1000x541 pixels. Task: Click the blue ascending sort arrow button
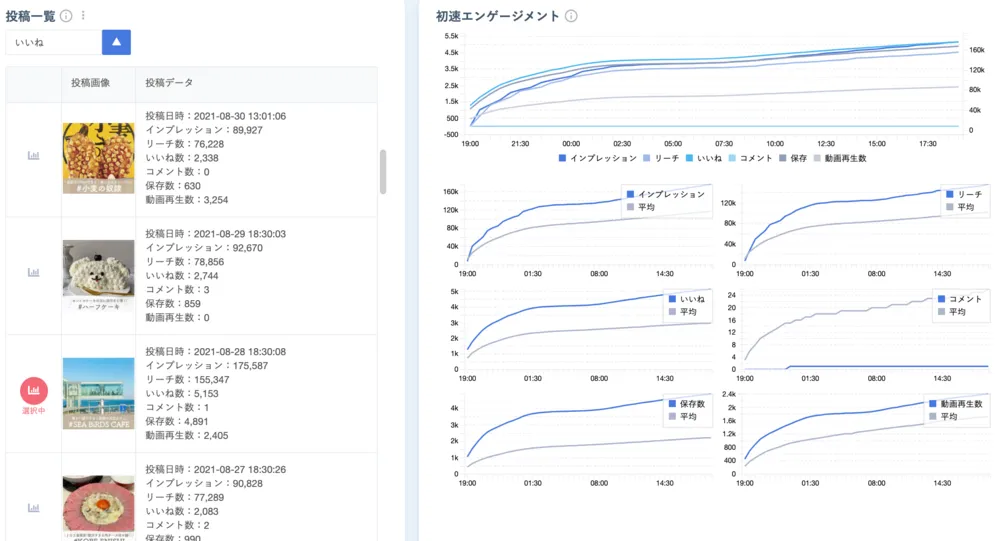click(x=116, y=42)
